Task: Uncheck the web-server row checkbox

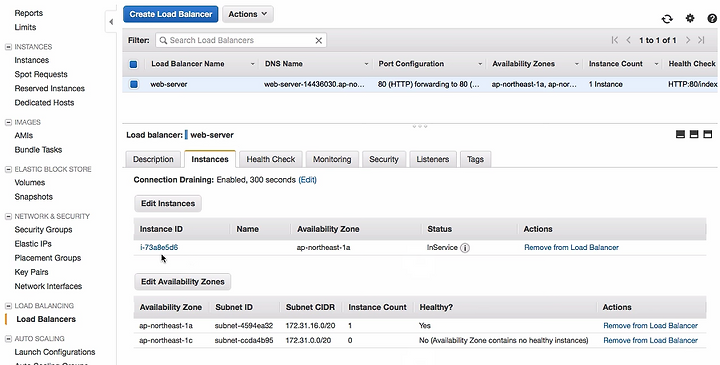Action: point(134,84)
